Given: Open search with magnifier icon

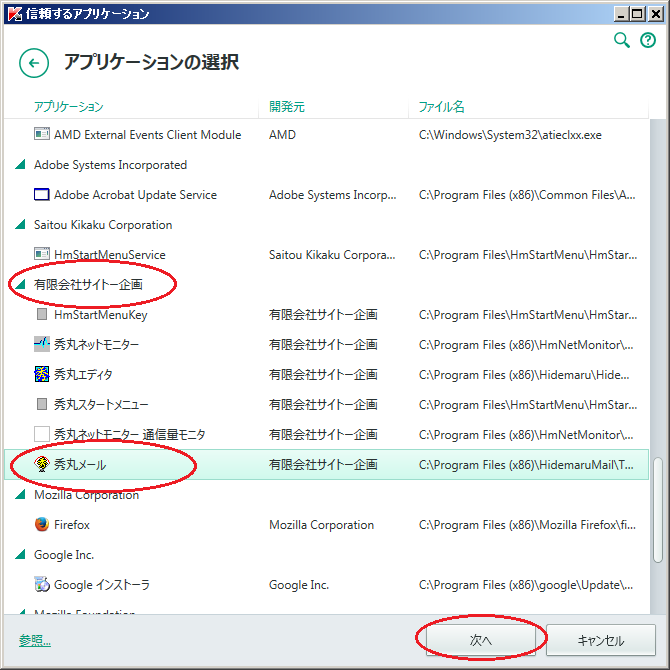Looking at the screenshot, I should point(622,40).
